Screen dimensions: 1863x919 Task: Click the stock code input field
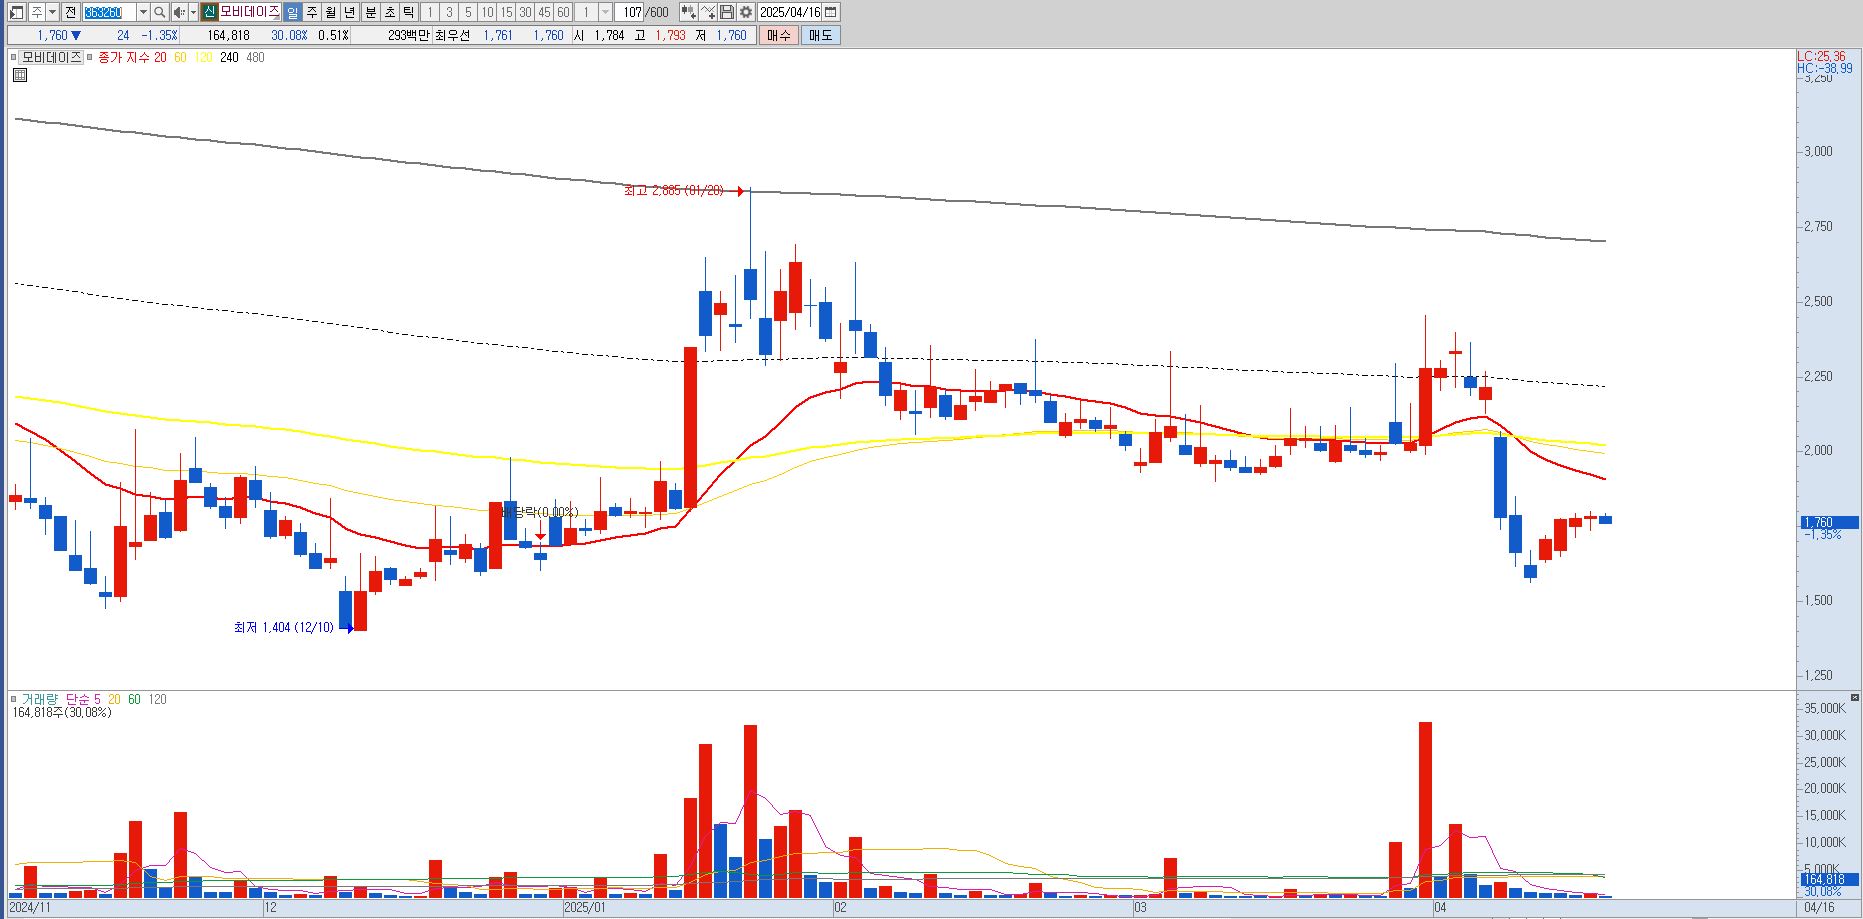(x=109, y=12)
